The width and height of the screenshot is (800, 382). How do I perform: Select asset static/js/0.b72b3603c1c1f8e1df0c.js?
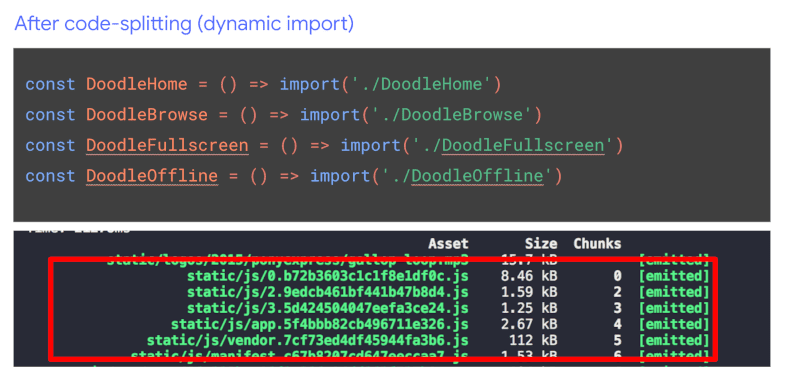(328, 276)
